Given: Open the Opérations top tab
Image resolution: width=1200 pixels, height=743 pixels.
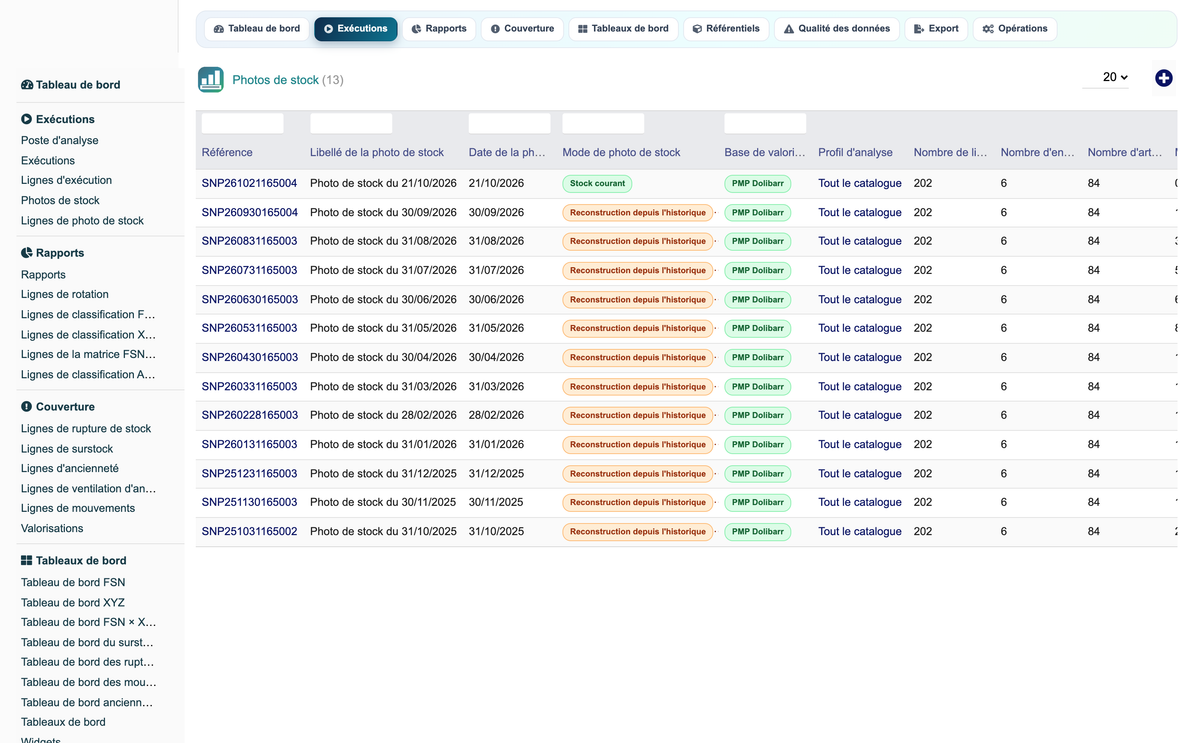Looking at the screenshot, I should 1015,29.
